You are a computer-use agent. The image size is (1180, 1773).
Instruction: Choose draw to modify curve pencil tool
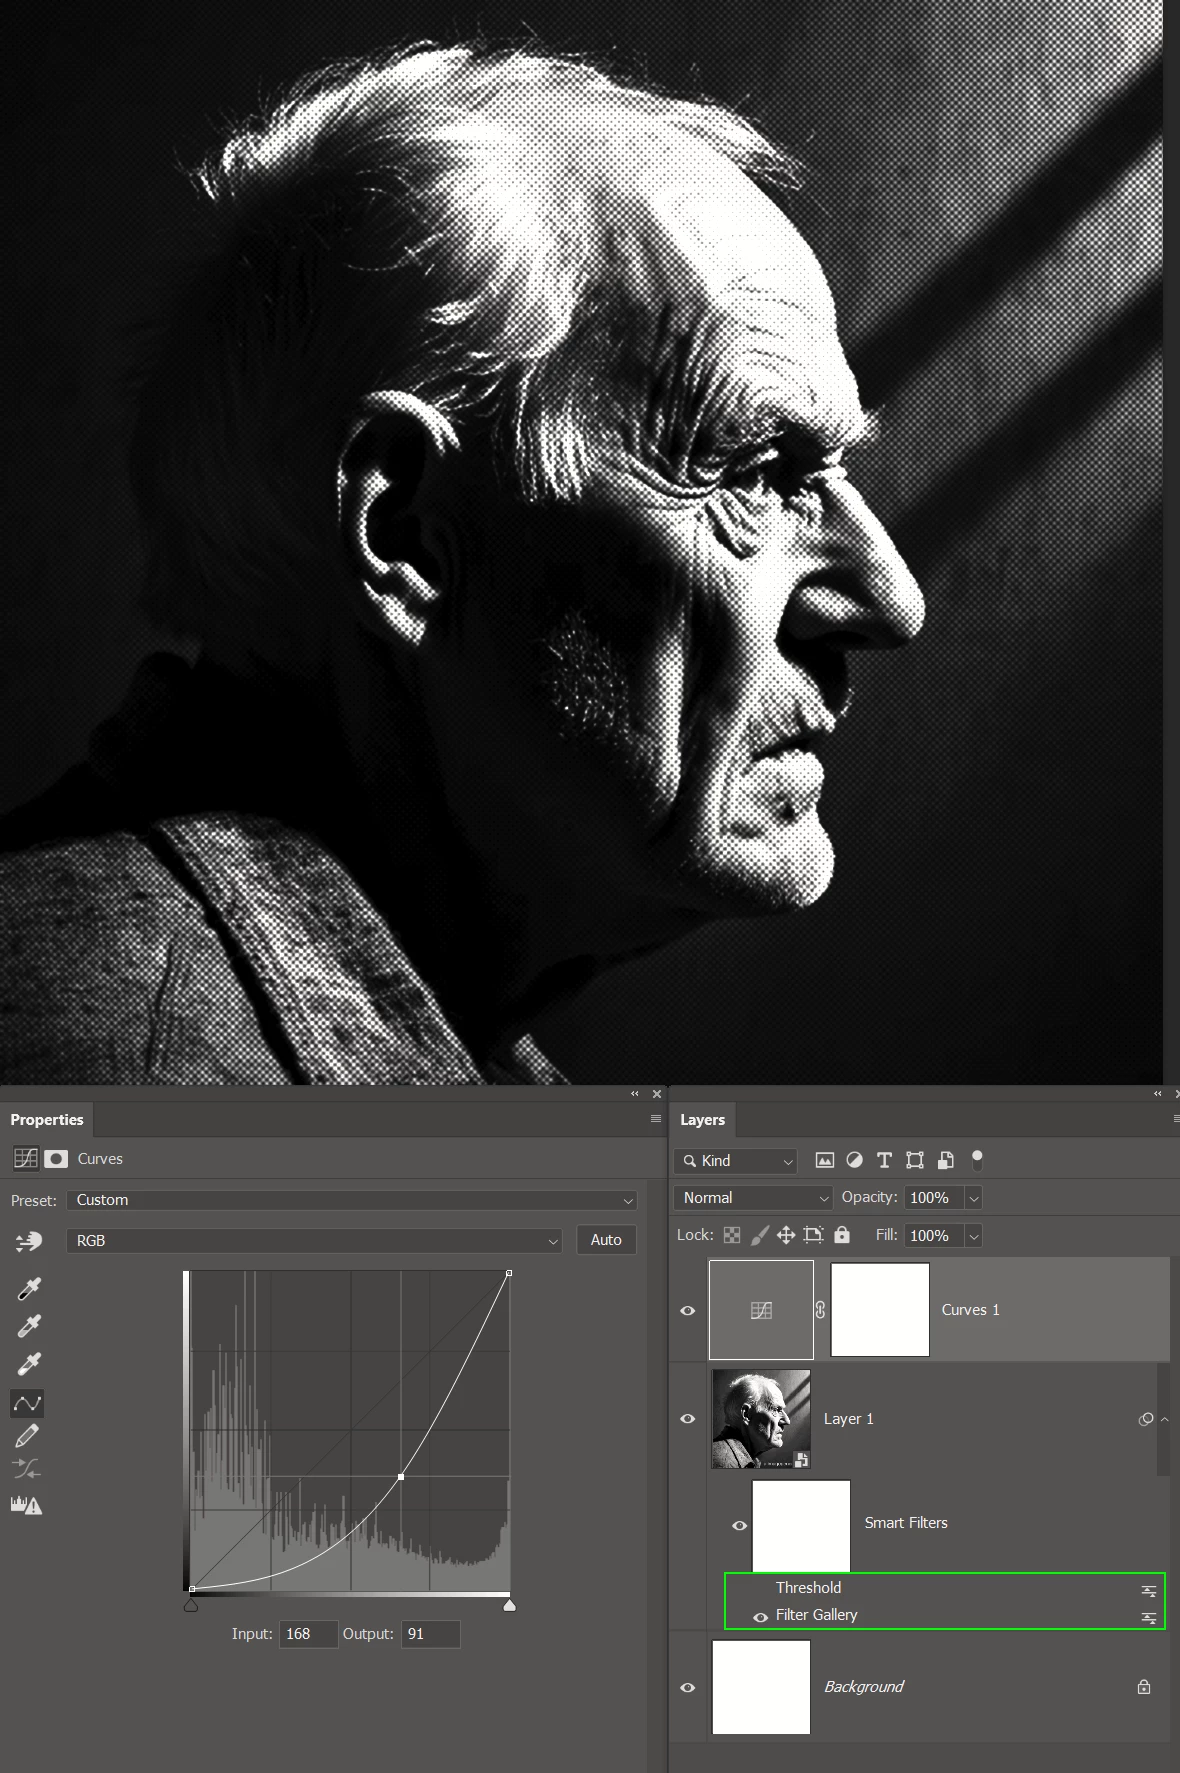[27, 1436]
